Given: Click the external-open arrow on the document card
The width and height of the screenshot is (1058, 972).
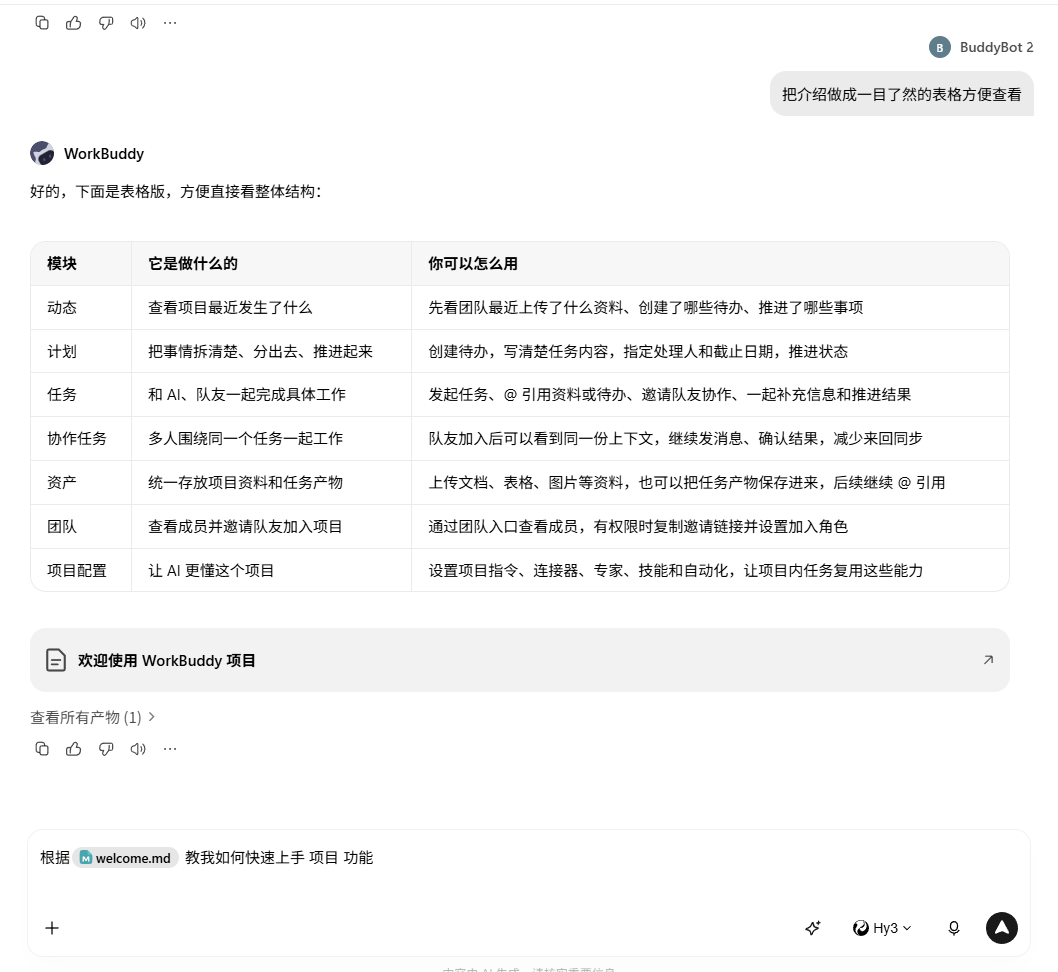Looking at the screenshot, I should pyautogui.click(x=989, y=660).
